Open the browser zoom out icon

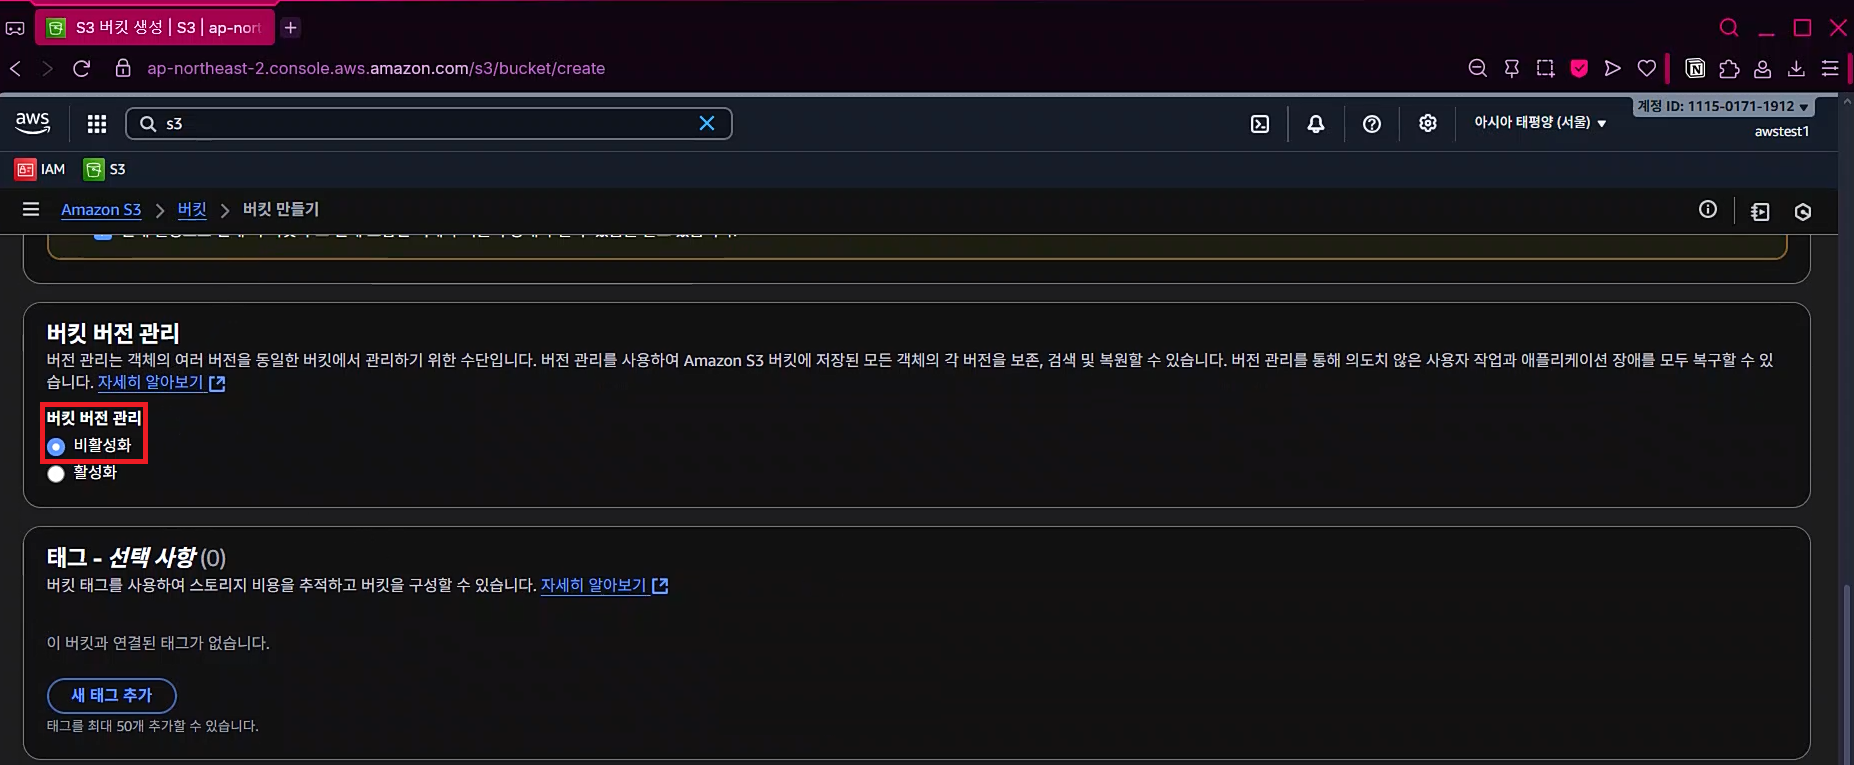(x=1477, y=68)
